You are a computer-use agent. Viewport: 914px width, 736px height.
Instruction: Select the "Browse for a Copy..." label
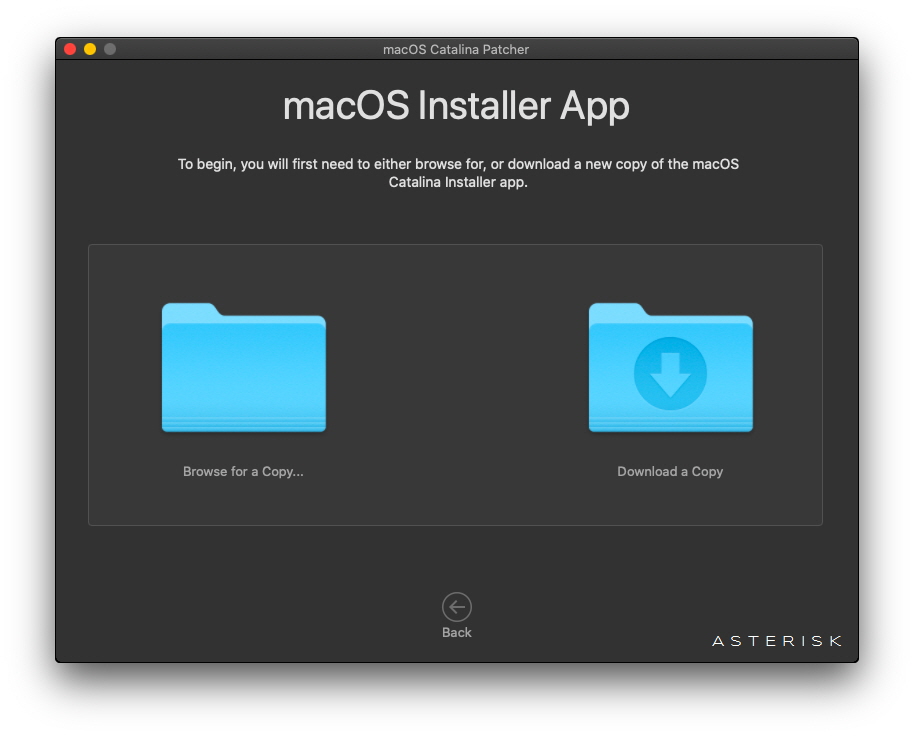(x=243, y=471)
